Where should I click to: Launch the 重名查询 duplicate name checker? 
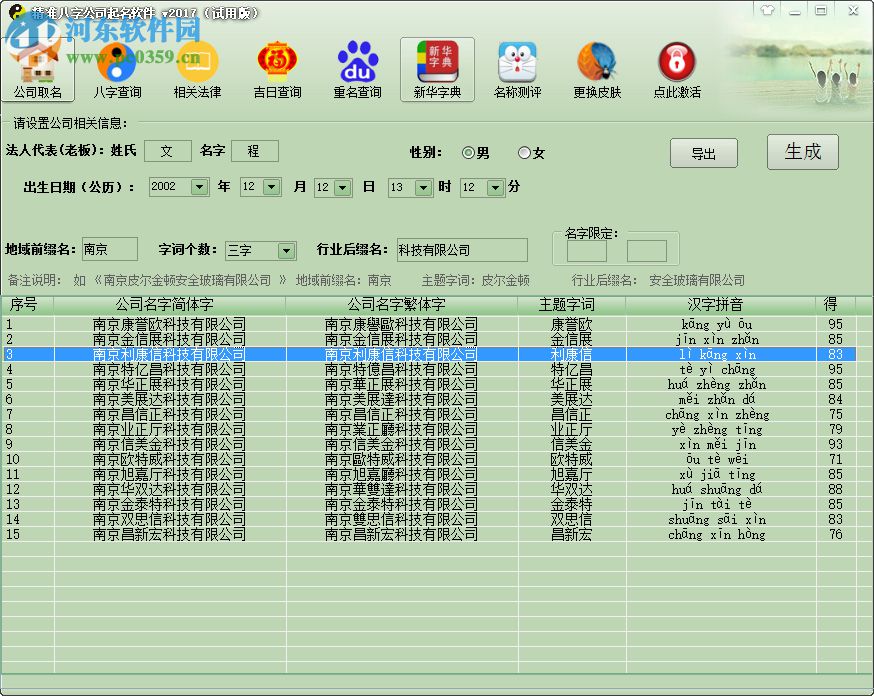point(357,70)
